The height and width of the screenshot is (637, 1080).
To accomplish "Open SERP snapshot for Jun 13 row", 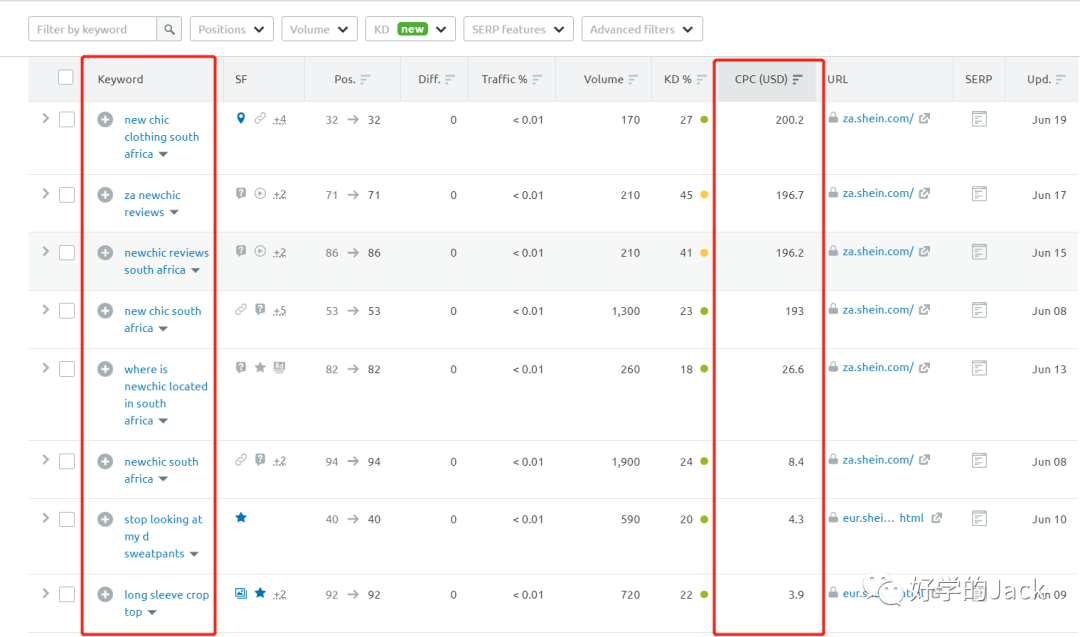I will (x=979, y=368).
